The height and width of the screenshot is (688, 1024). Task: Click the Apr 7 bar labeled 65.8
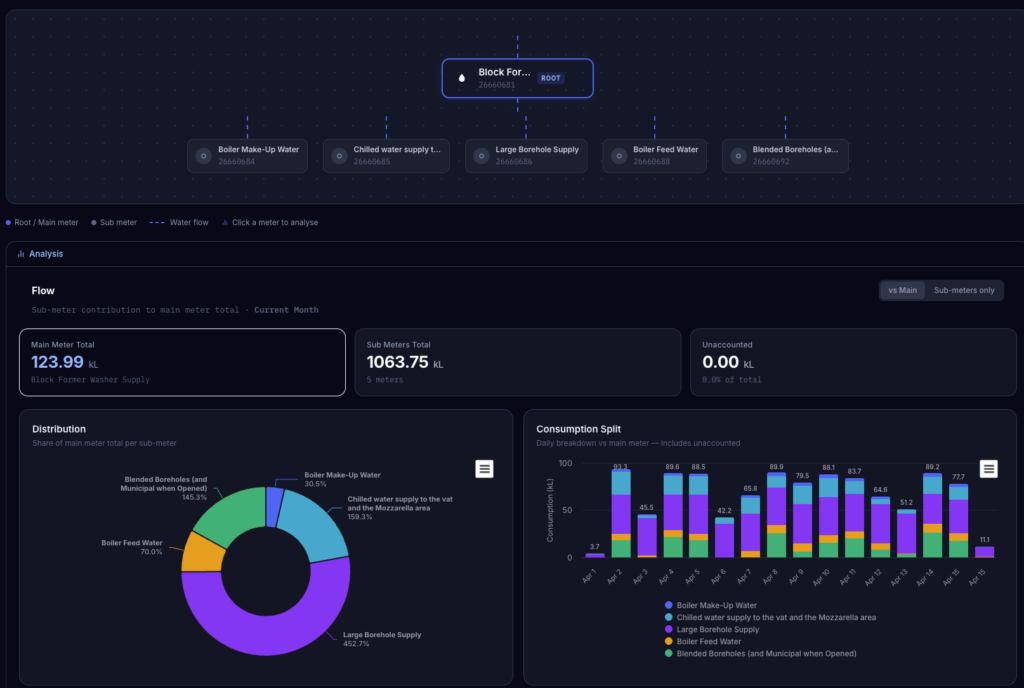point(750,526)
